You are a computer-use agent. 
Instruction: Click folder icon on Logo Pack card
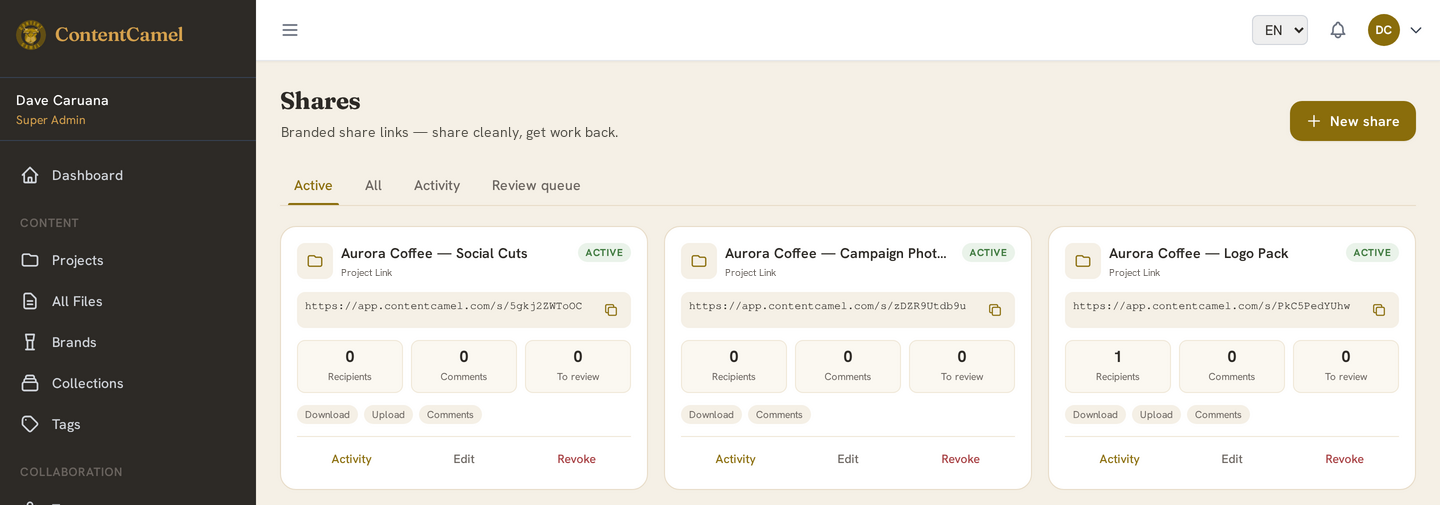click(1083, 261)
